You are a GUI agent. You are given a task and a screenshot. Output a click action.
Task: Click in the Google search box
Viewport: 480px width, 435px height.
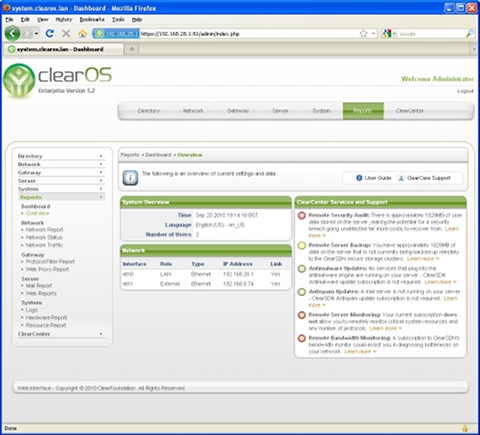click(431, 34)
